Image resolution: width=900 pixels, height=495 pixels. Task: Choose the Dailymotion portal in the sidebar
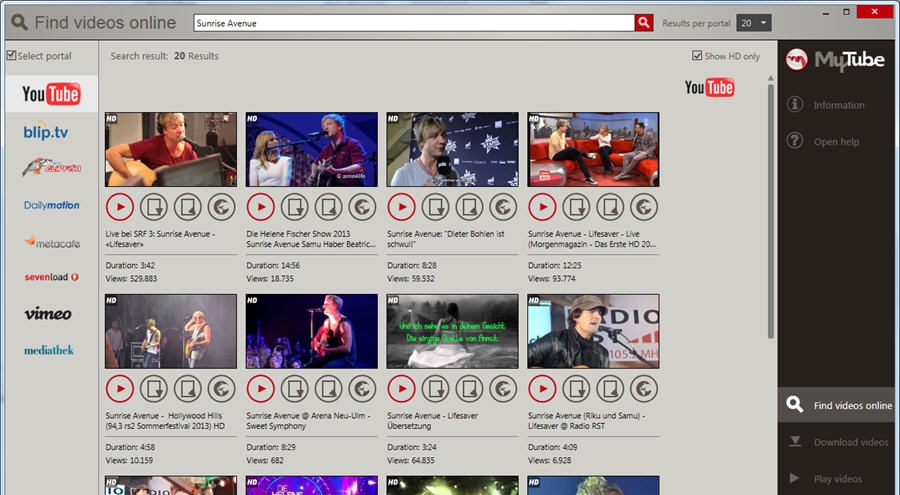click(51, 205)
